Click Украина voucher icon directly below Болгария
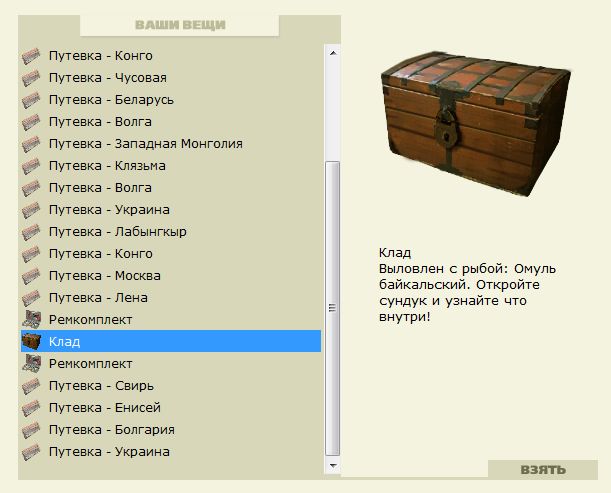611x493 pixels. (31, 452)
